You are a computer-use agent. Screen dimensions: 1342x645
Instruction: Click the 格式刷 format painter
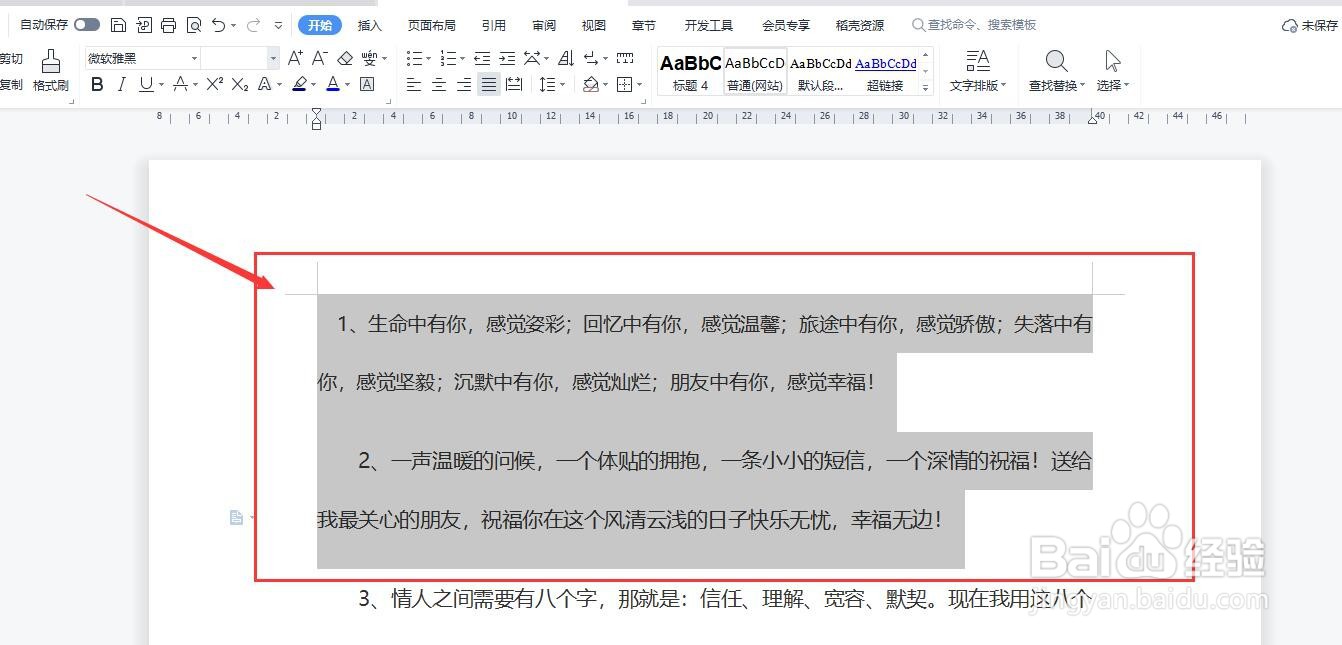[x=51, y=70]
